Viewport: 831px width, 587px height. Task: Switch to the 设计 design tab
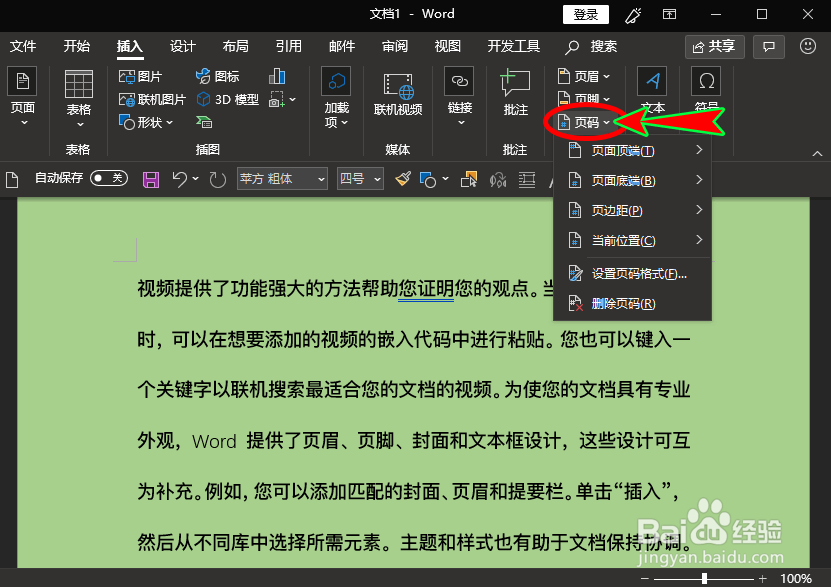183,47
